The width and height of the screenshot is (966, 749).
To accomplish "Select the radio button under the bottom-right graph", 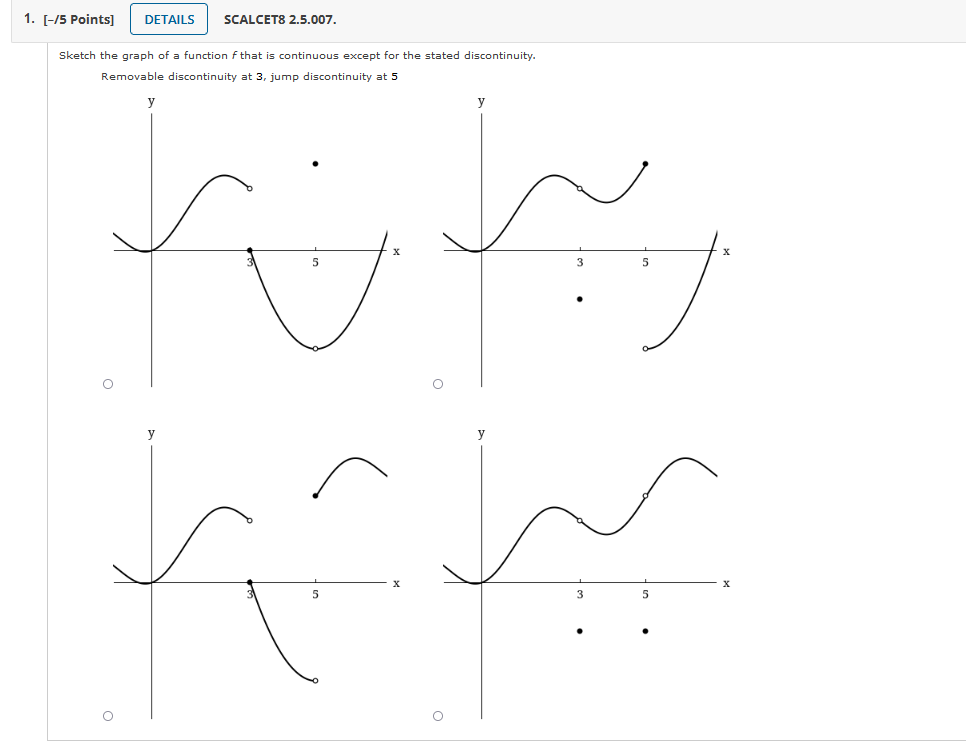I will click(437, 715).
